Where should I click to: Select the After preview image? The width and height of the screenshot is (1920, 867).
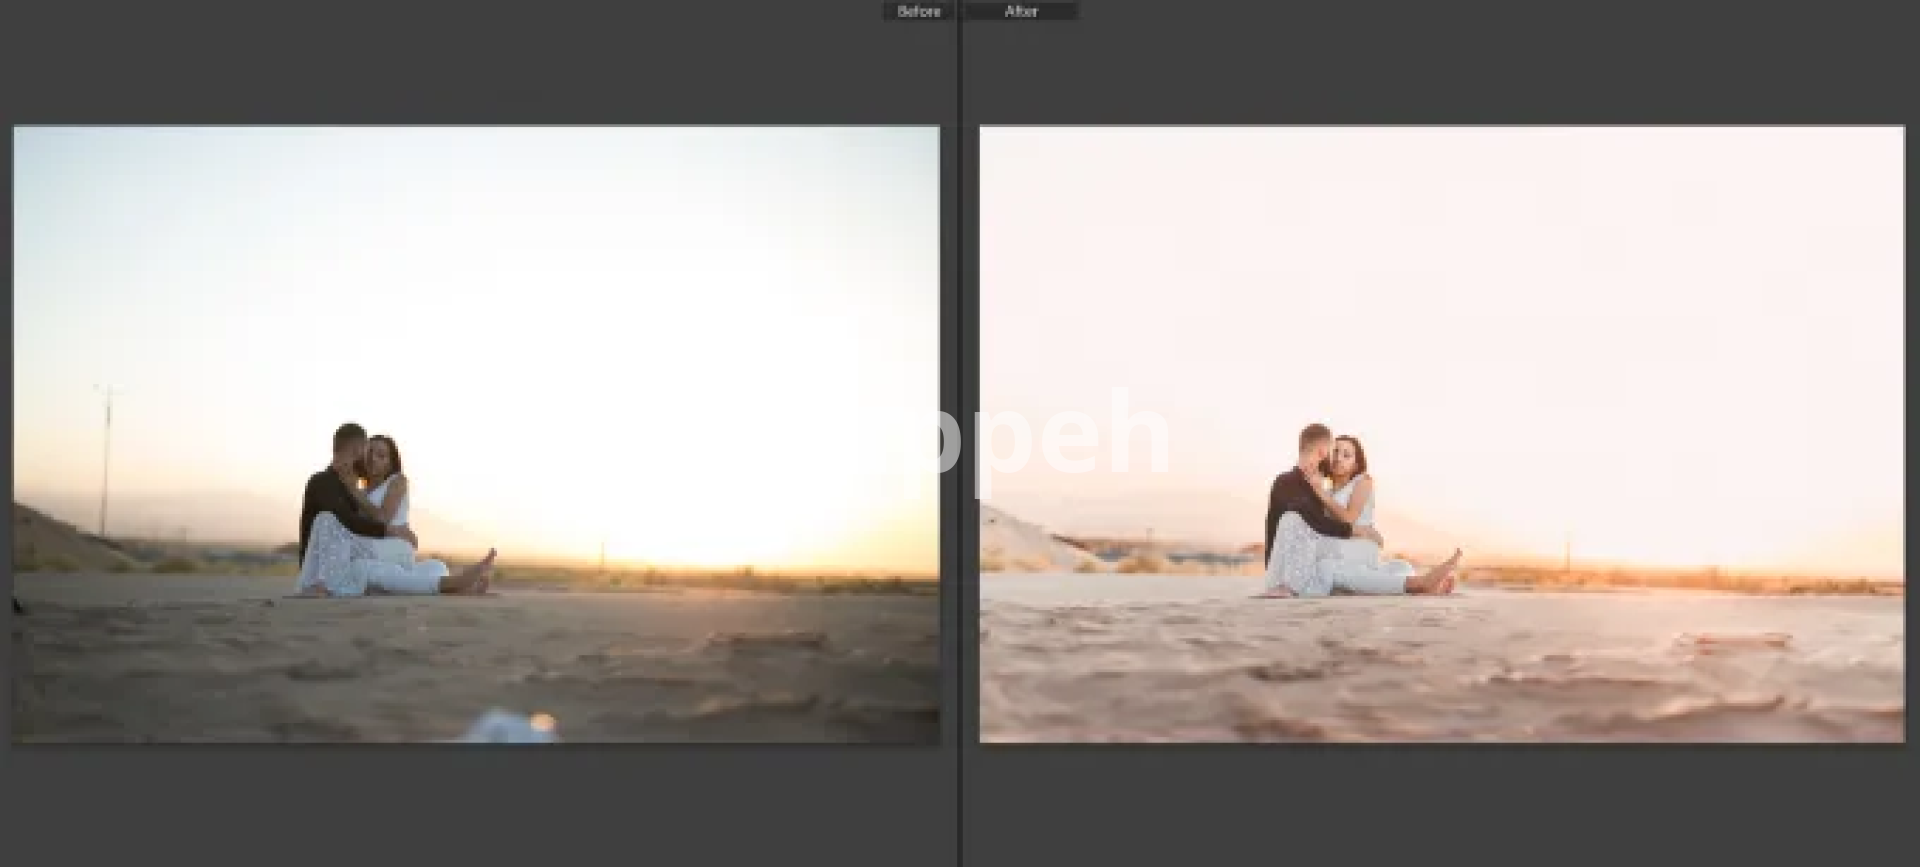coord(1441,300)
